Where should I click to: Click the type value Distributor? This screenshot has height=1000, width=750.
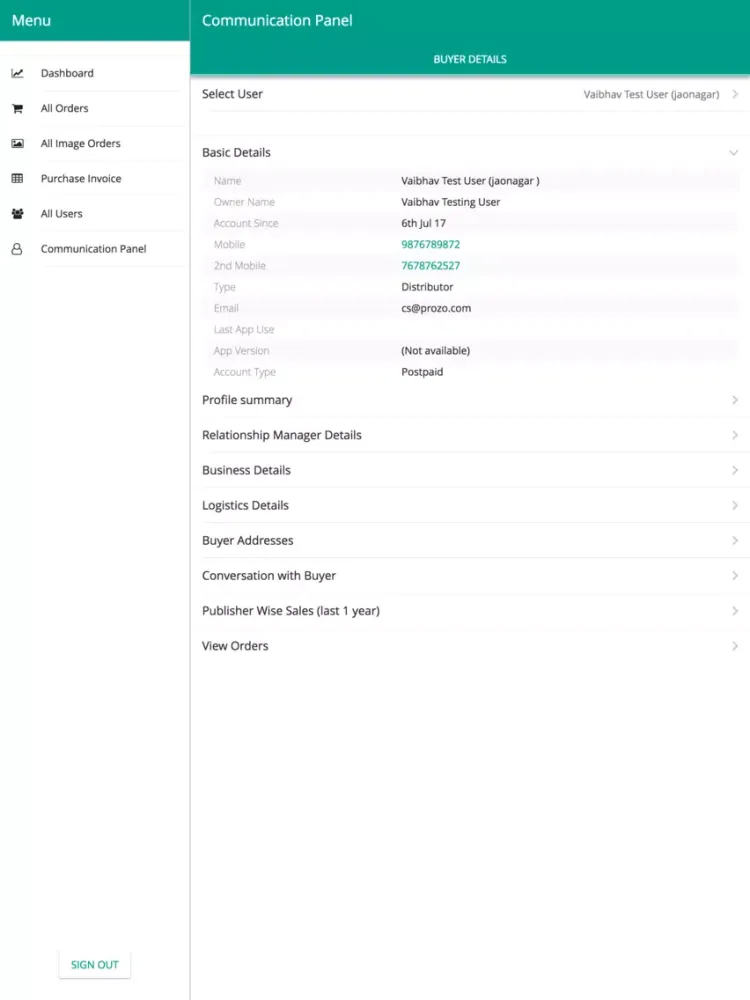pos(427,287)
